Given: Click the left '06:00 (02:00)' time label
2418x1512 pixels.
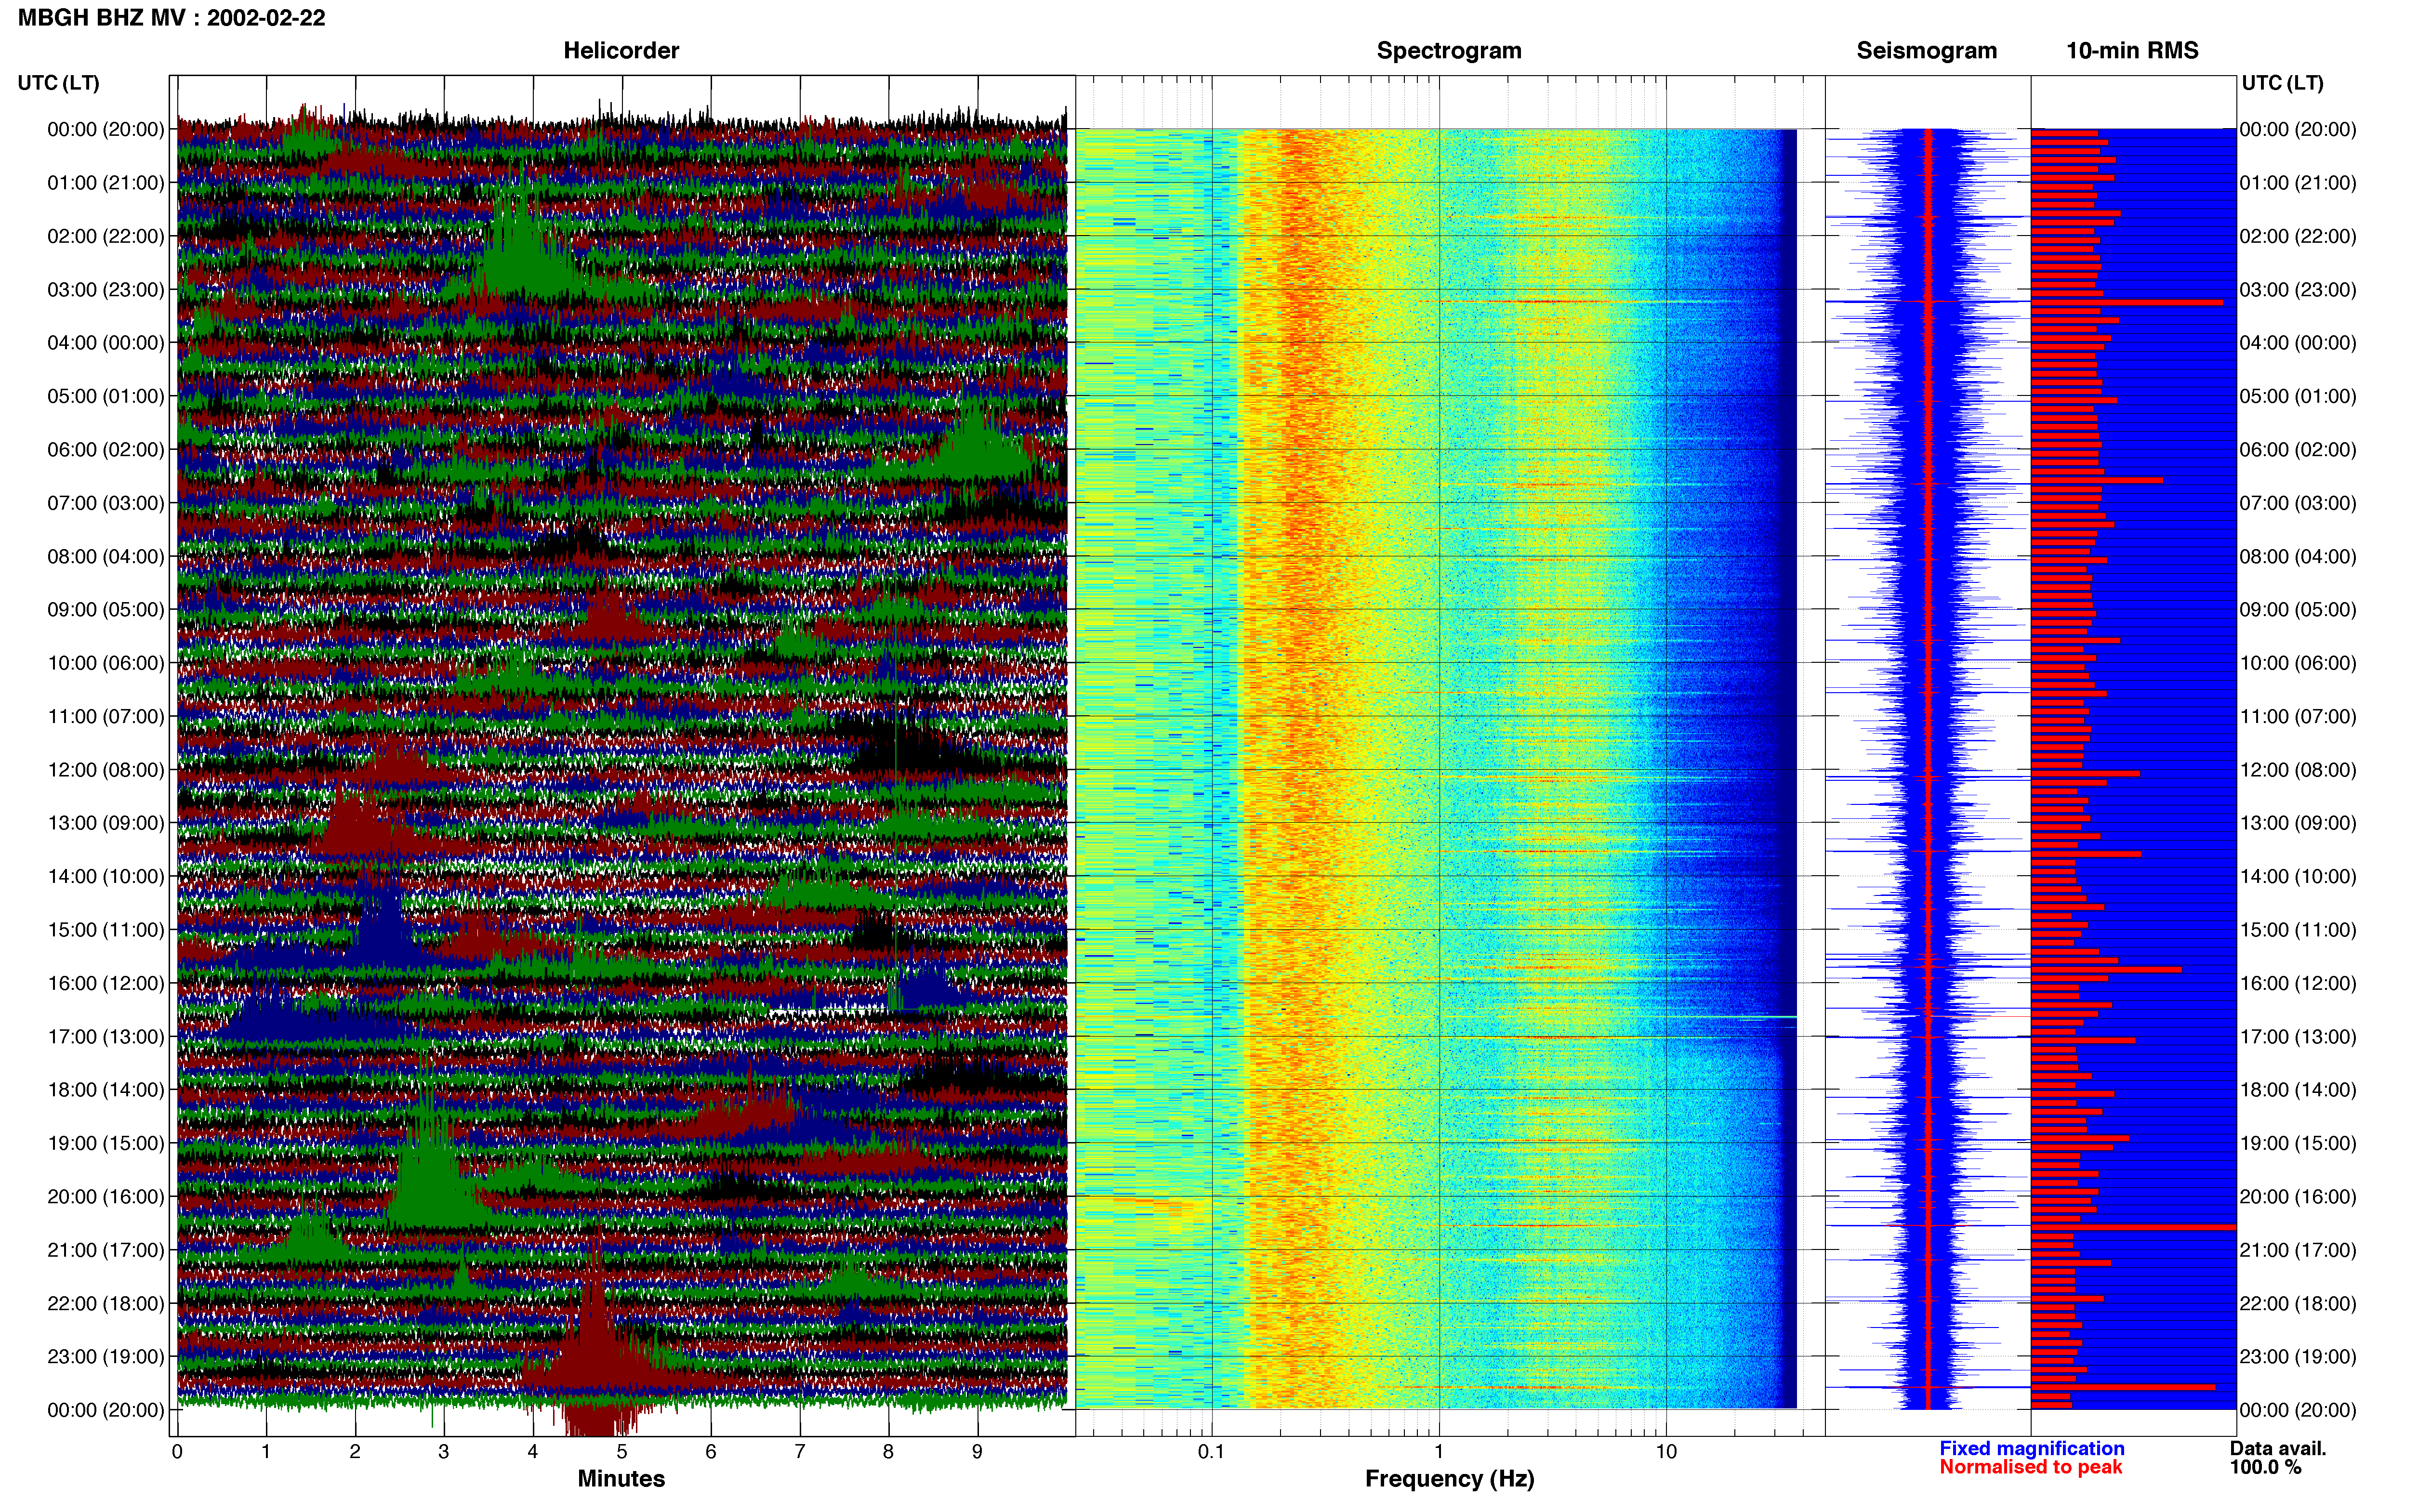Looking at the screenshot, I should (106, 450).
